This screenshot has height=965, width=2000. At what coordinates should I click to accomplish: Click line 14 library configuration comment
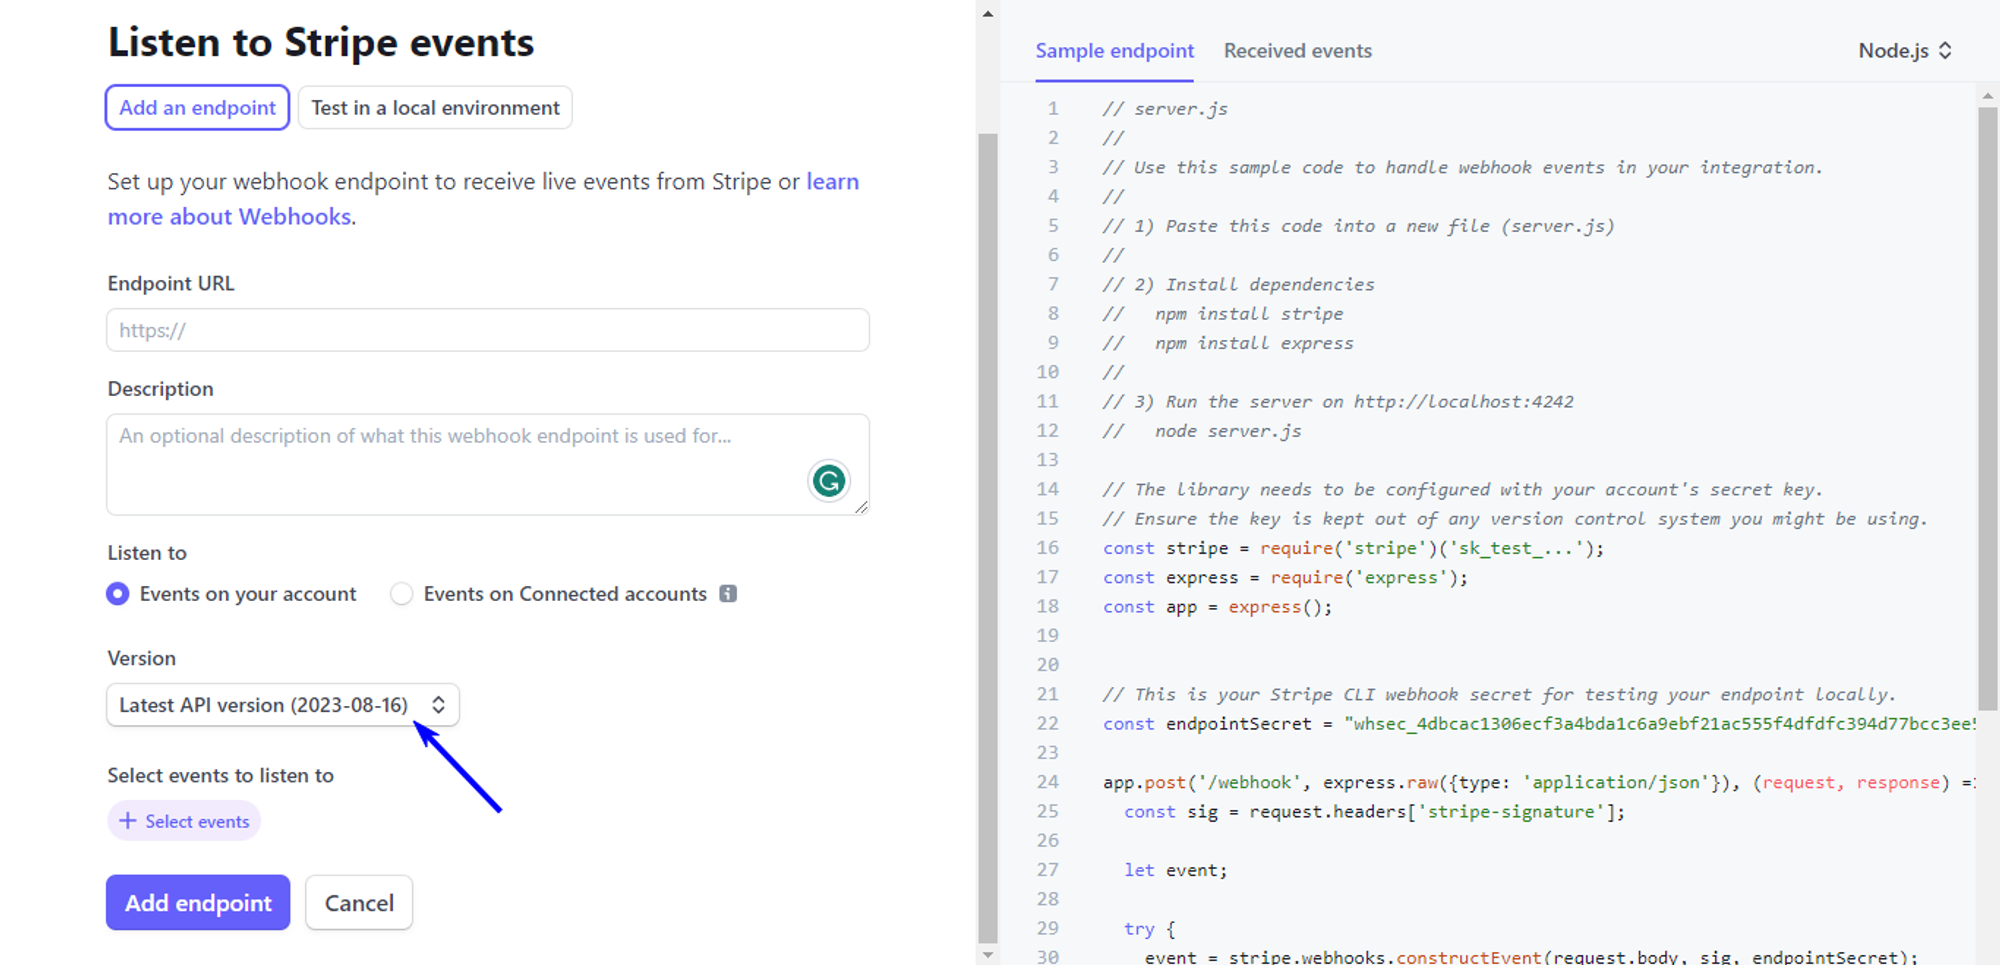tap(1463, 490)
